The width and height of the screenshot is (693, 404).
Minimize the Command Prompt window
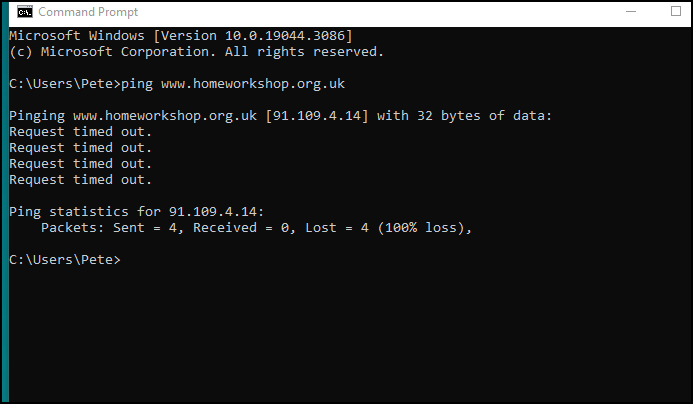pyautogui.click(x=631, y=11)
